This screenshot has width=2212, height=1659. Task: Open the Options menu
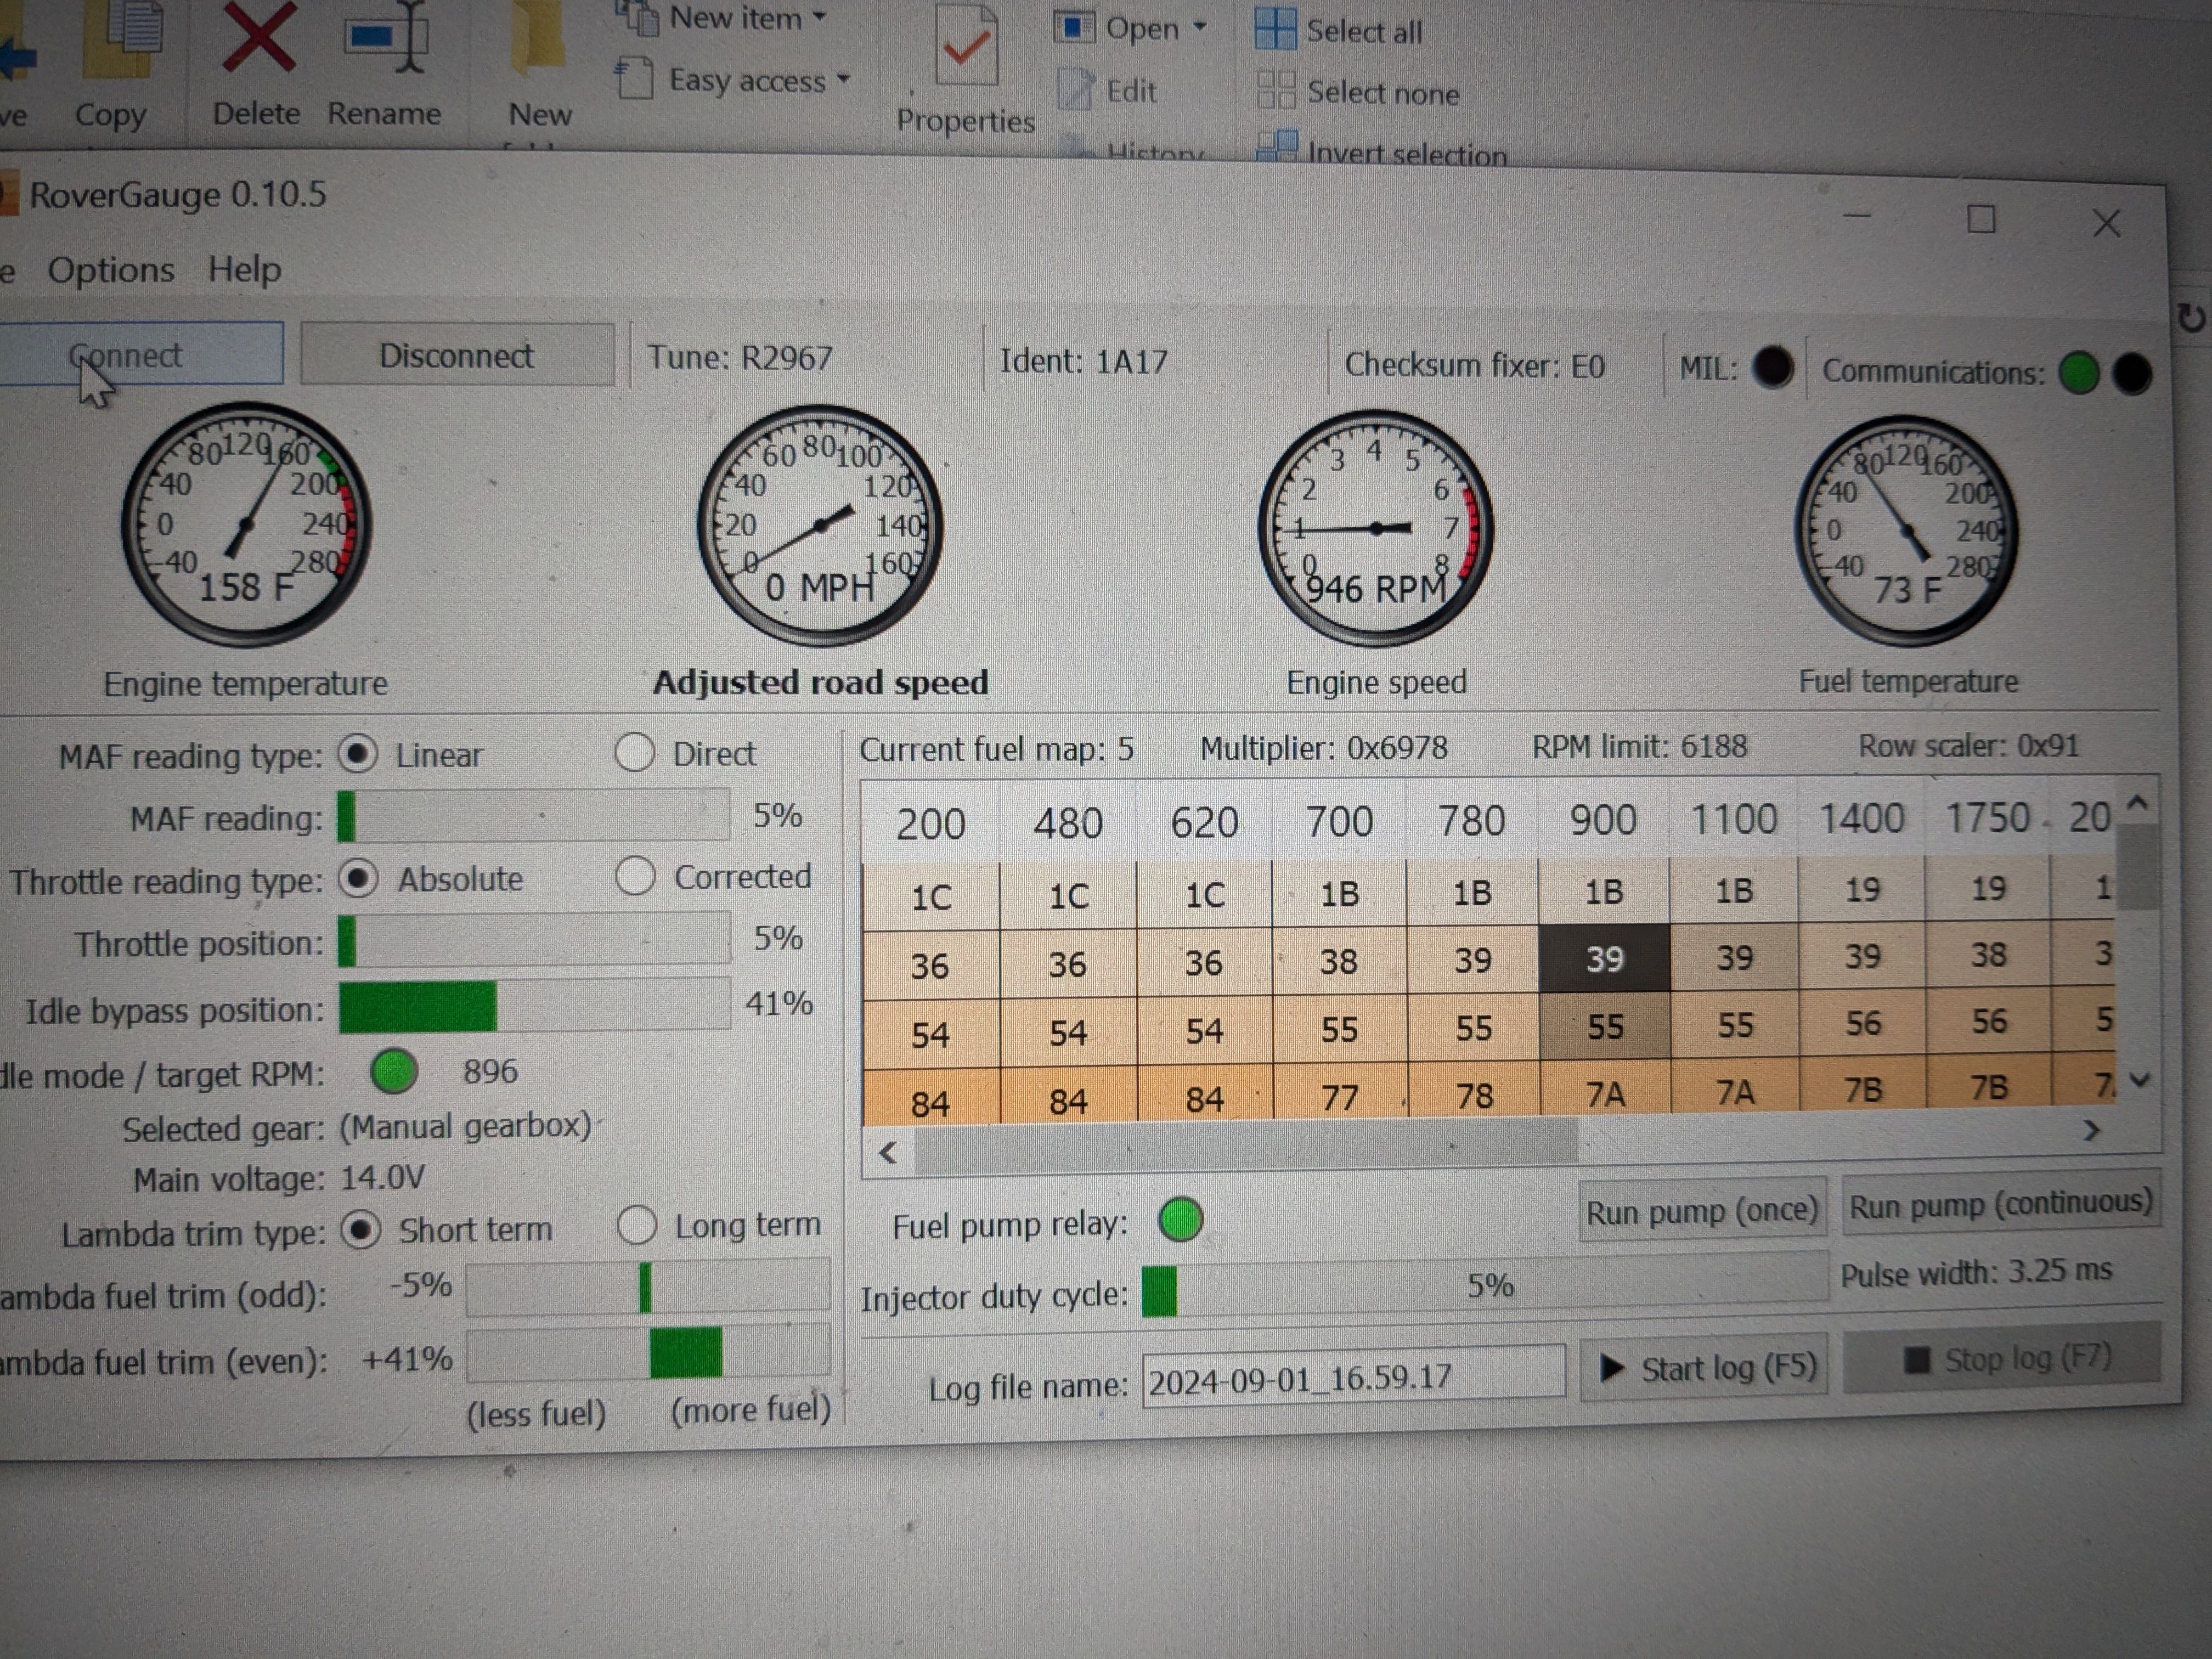click(x=111, y=270)
